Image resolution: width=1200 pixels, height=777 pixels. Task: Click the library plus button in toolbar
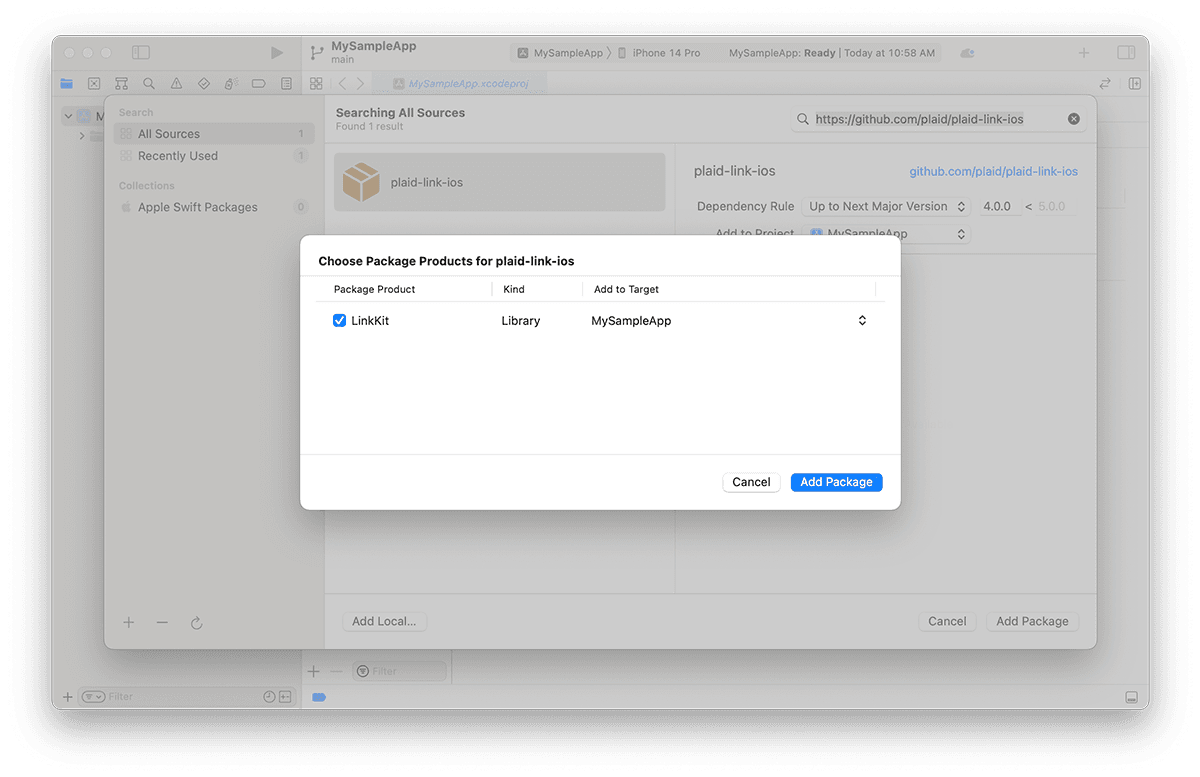tap(1084, 53)
